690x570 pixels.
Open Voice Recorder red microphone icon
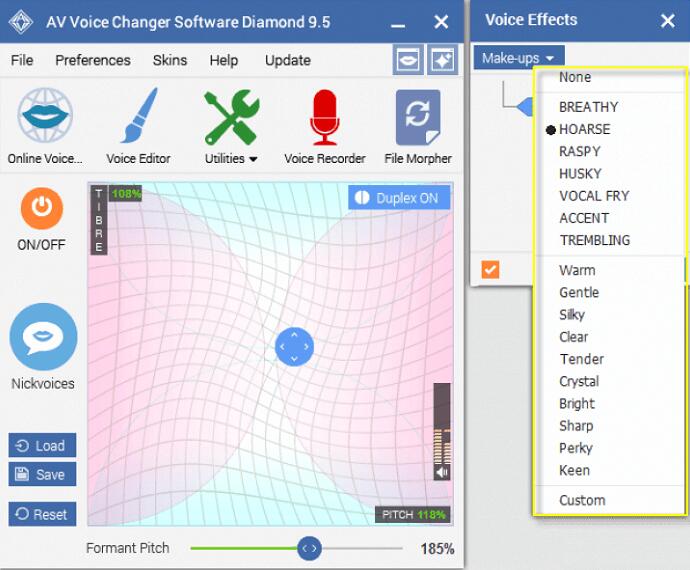[325, 117]
